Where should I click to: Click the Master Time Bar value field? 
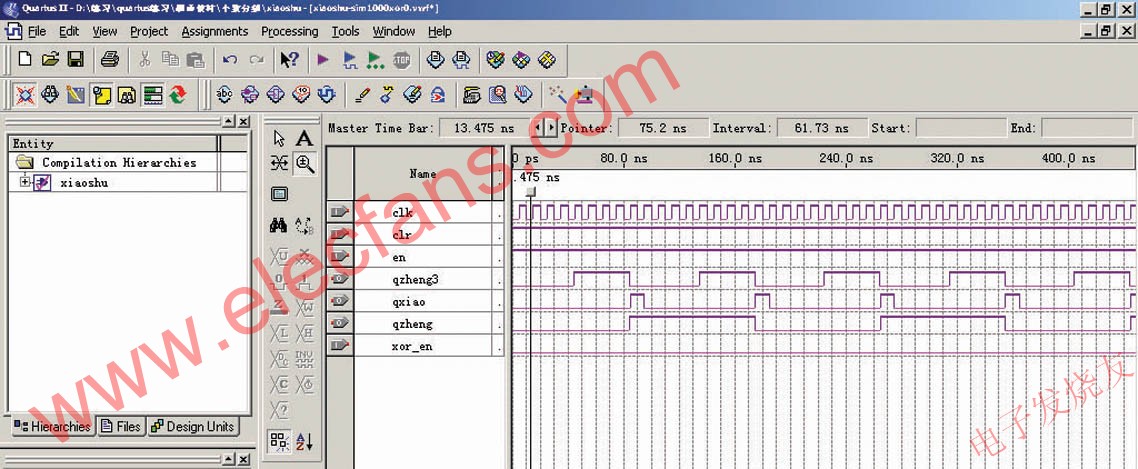coord(483,128)
